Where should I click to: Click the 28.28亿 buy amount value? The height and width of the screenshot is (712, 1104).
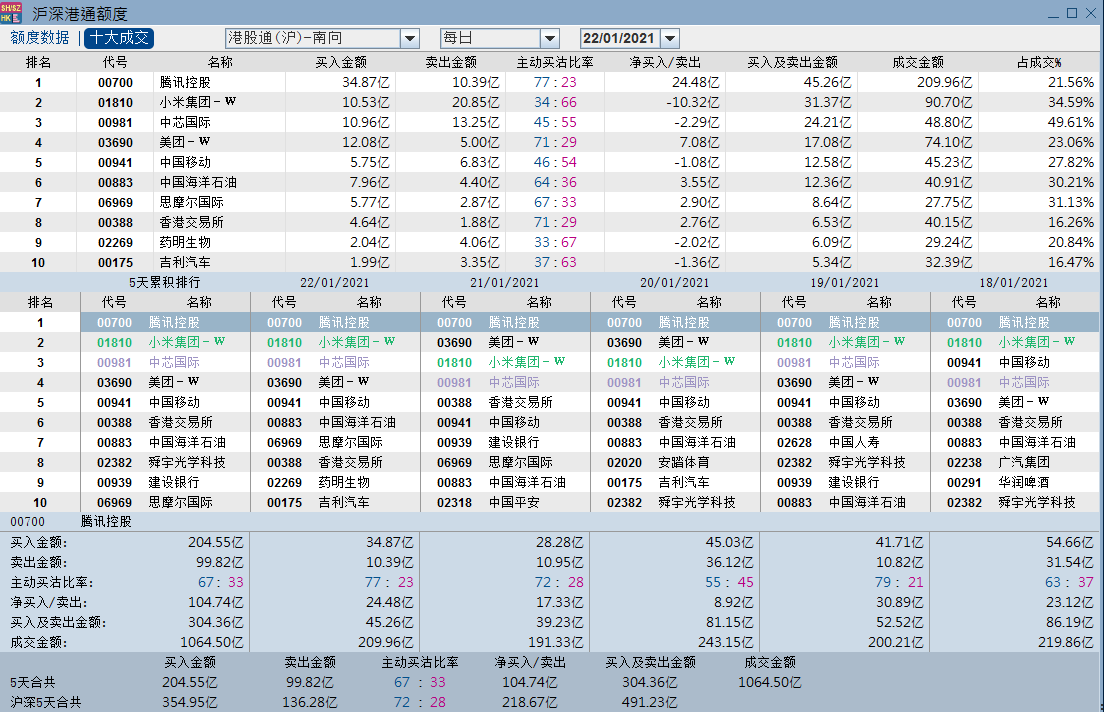[x=560, y=543]
